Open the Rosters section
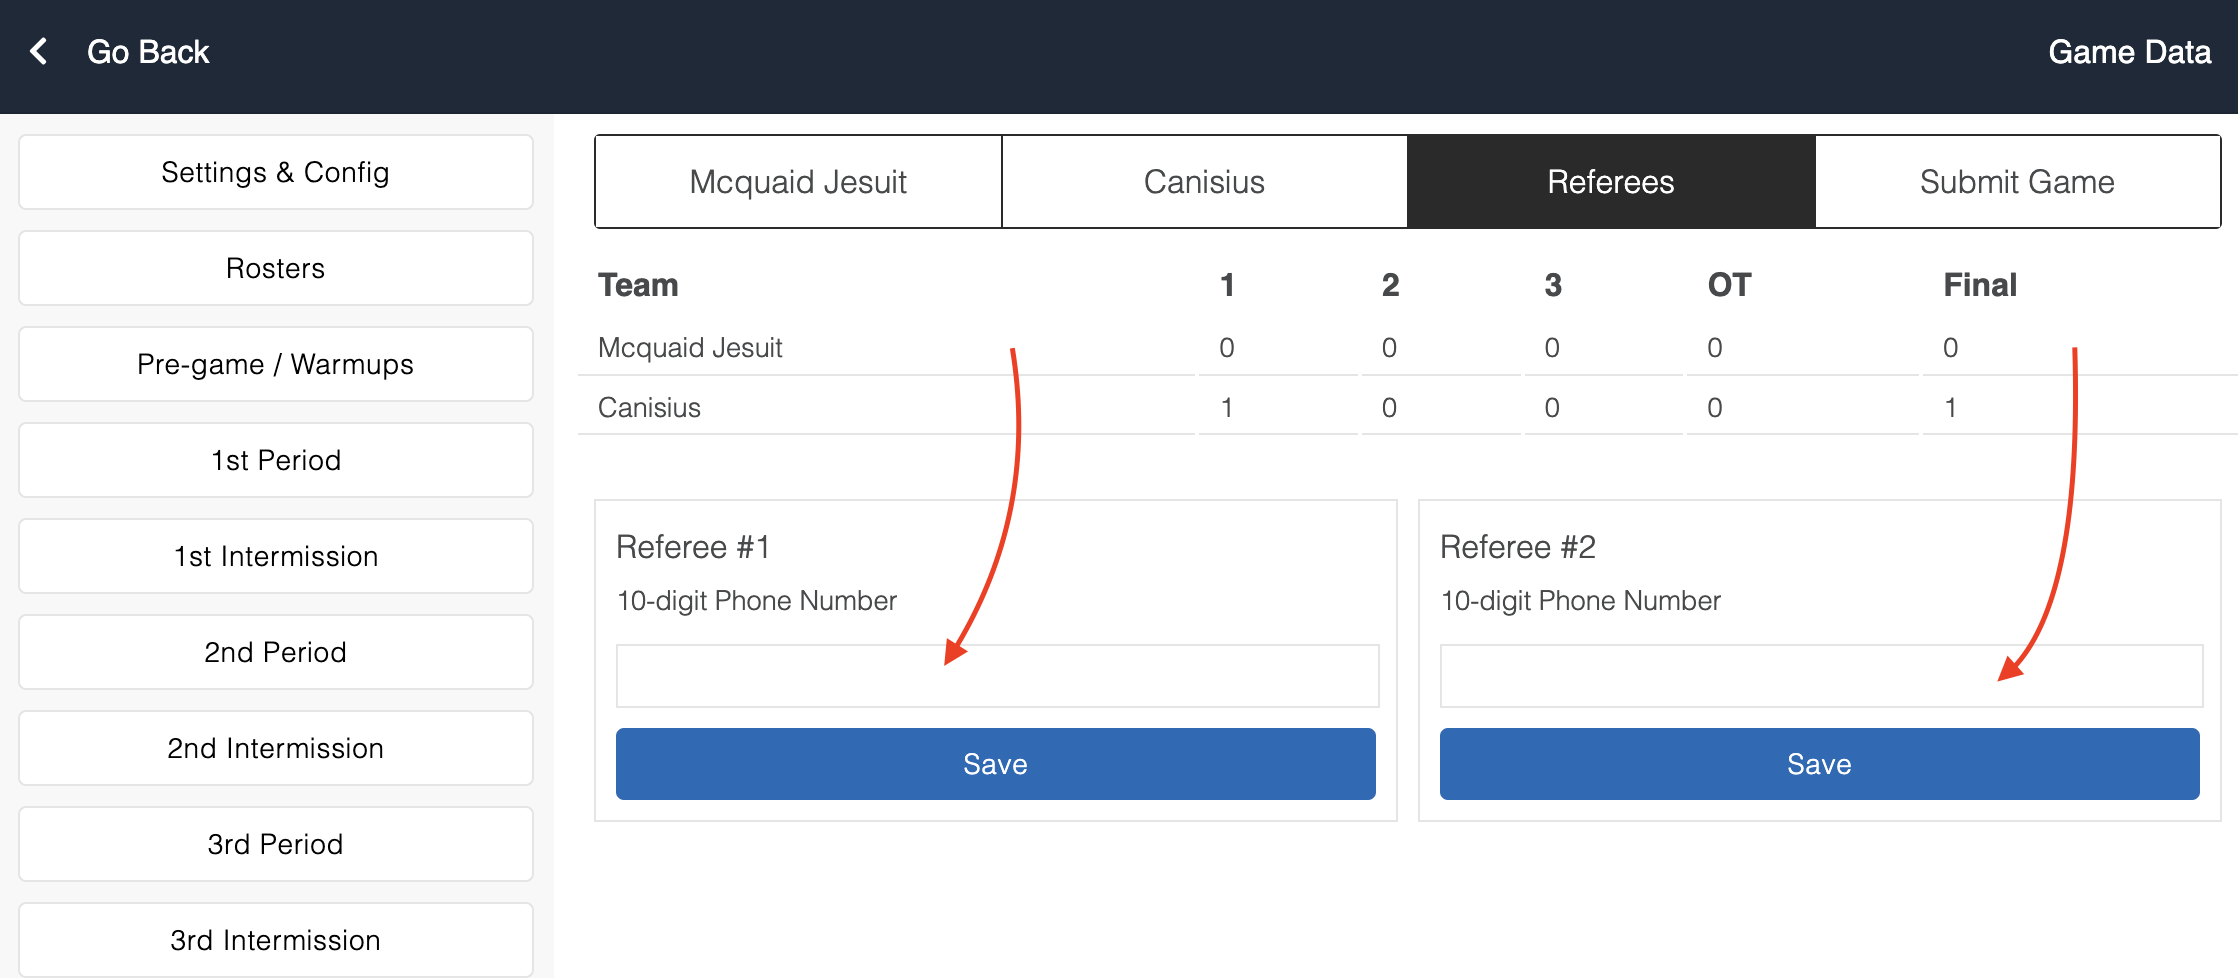This screenshot has width=2238, height=978. [275, 268]
